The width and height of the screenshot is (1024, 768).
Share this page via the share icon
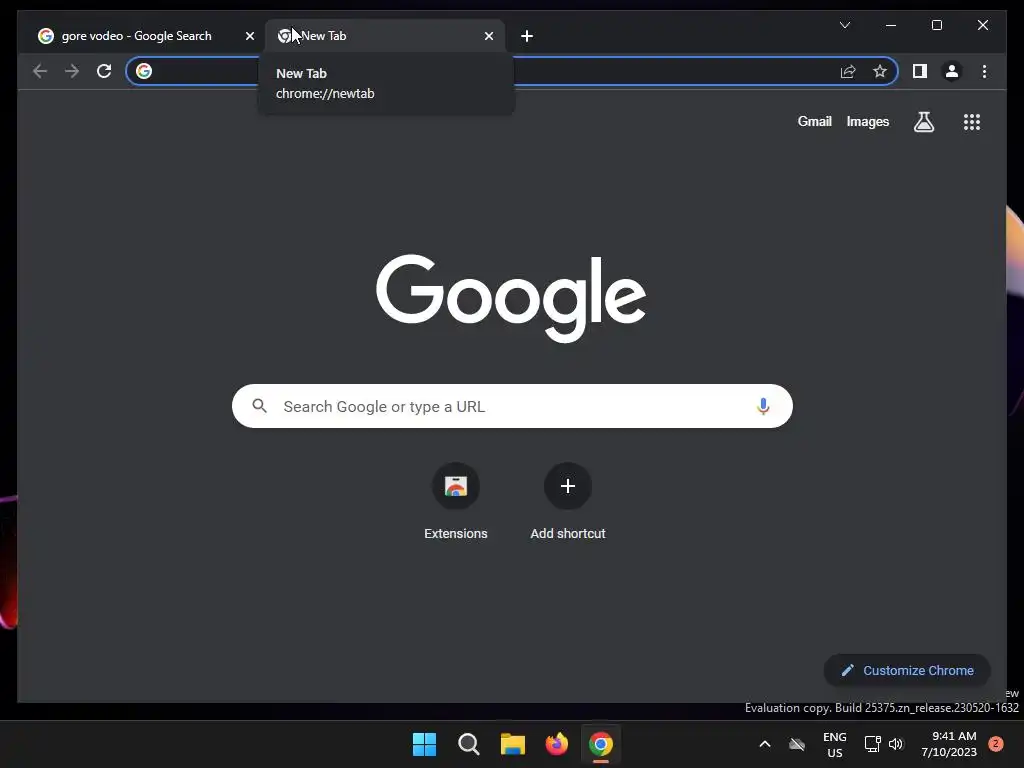[848, 71]
